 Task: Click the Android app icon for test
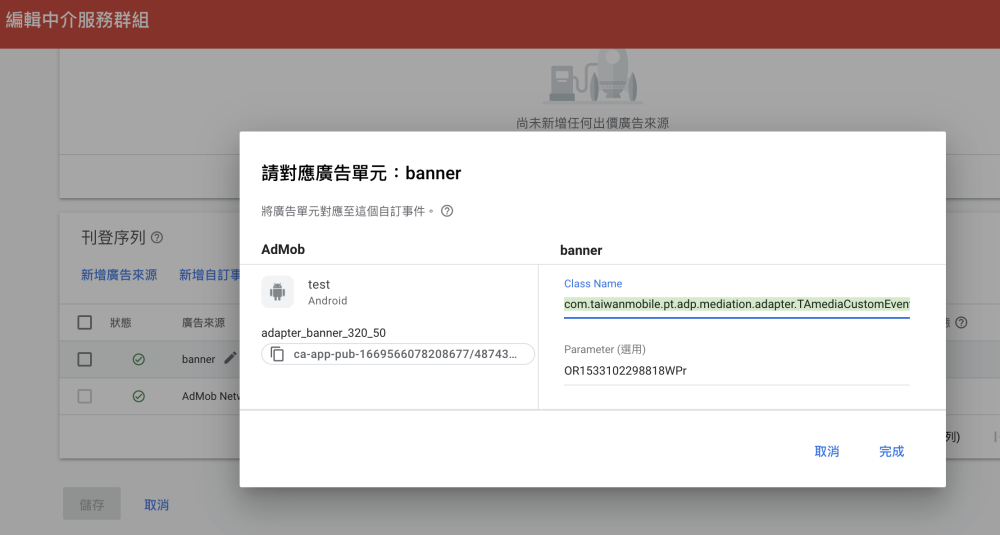click(277, 292)
